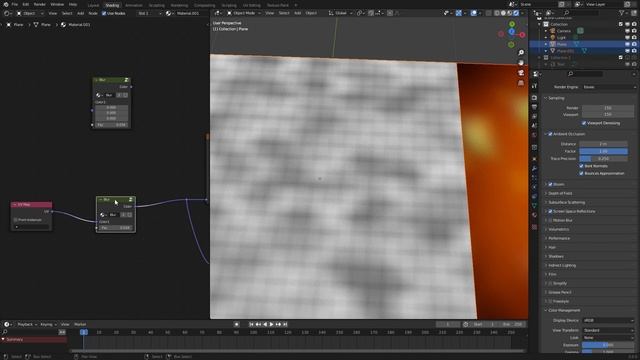This screenshot has width=640, height=360.
Task: Open the node editor Node menu
Action: coord(93,13)
